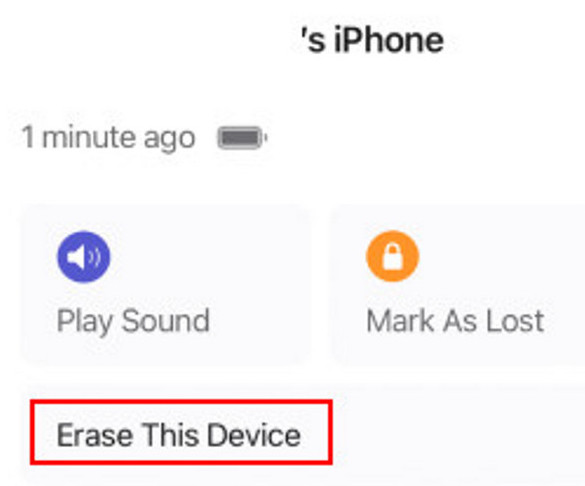This screenshot has height=486, width=585.
Task: Select the Play Sound text label
Action: coord(133,321)
